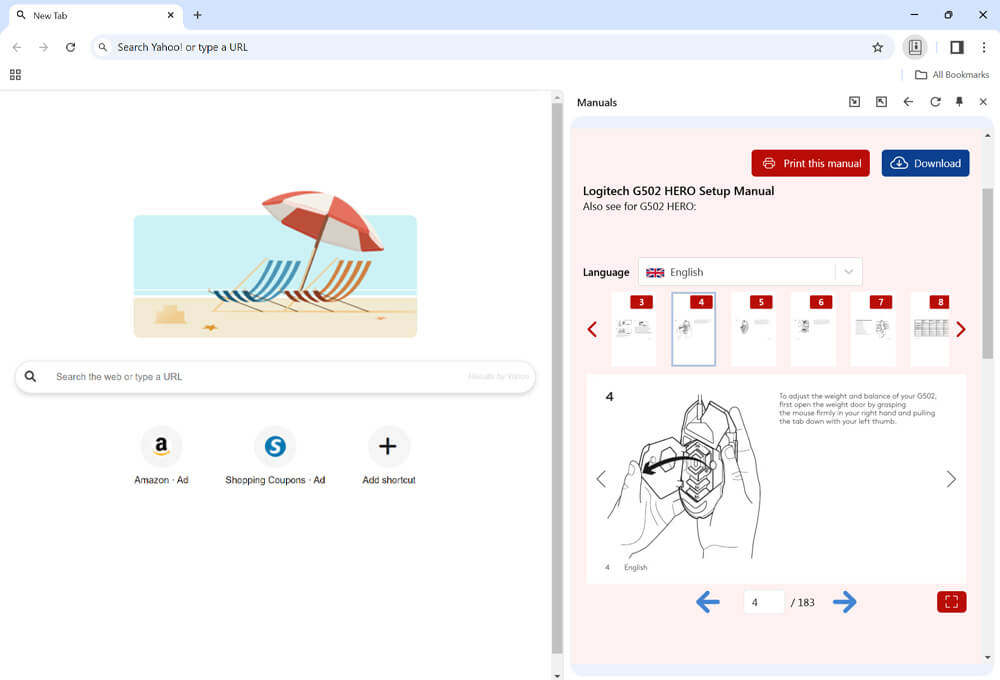Click the Manuals panel expand icon
Viewport: 1000px width, 680px height.
[881, 102]
